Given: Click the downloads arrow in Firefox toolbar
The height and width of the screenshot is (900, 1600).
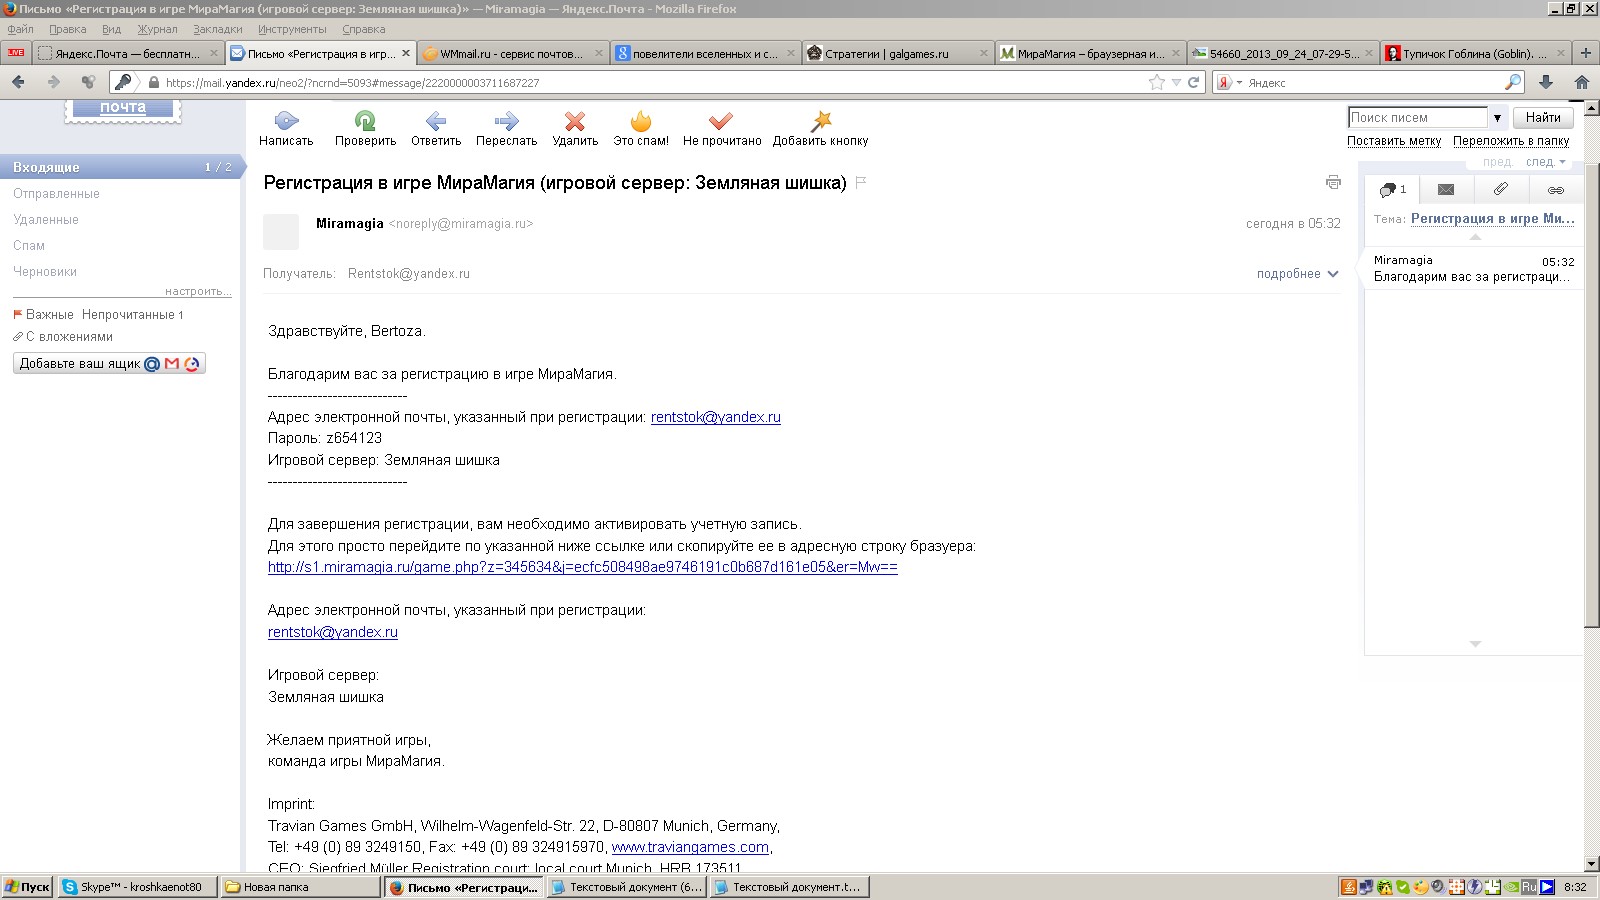Looking at the screenshot, I should click(1545, 82).
